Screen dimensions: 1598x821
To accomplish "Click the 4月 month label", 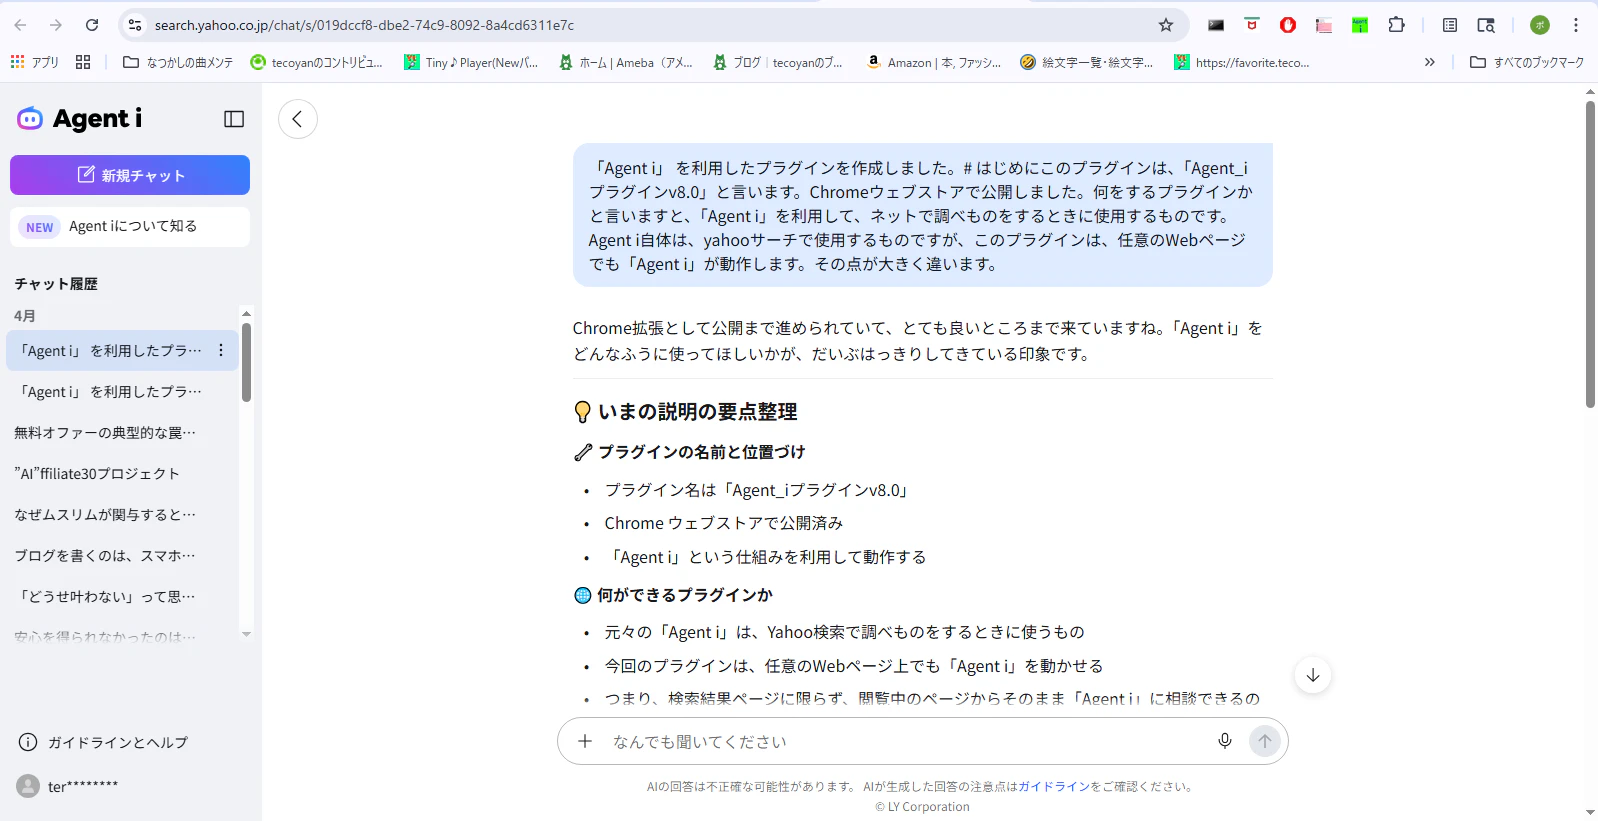I will [x=25, y=316].
